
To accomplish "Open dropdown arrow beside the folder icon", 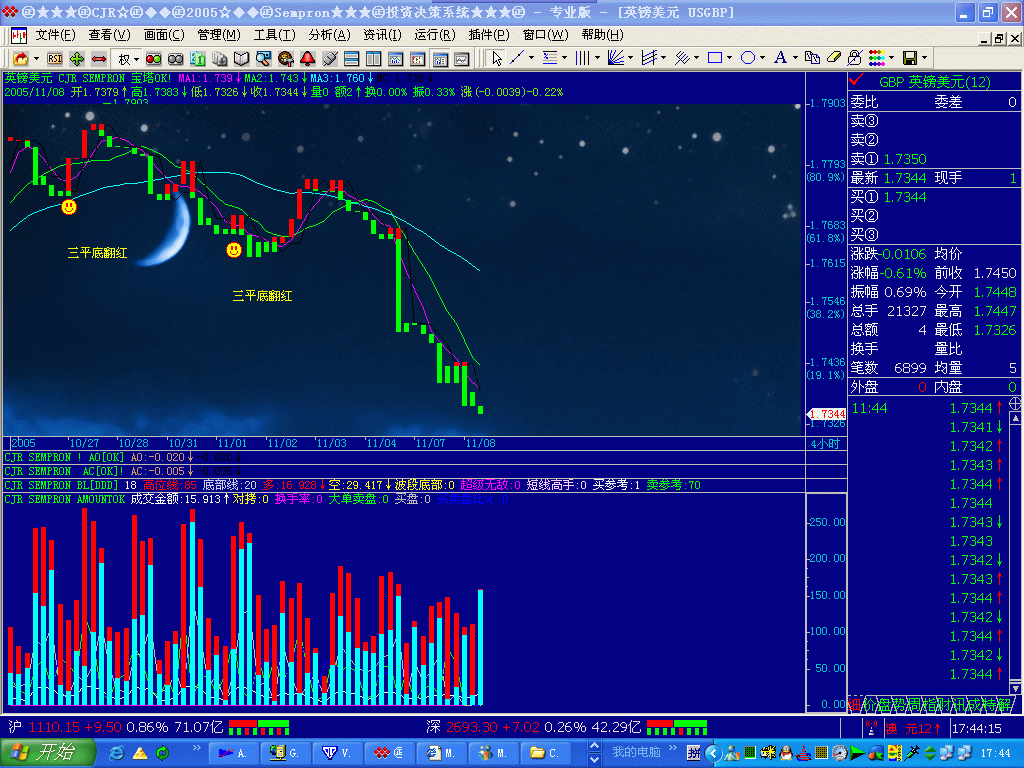I will pos(36,59).
